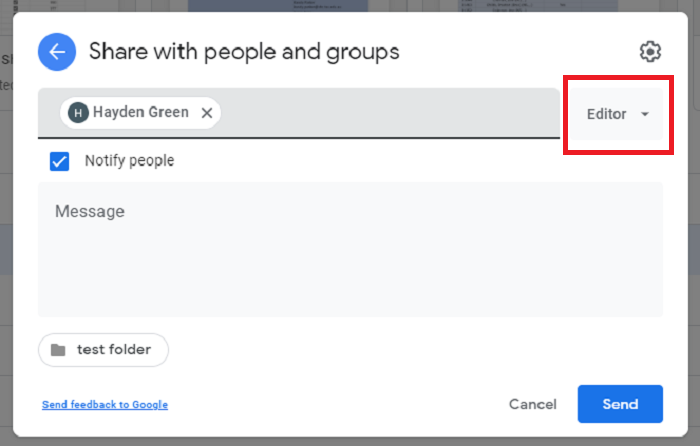Click the Hayden Green avatar circle
The image size is (700, 446).
(78, 113)
